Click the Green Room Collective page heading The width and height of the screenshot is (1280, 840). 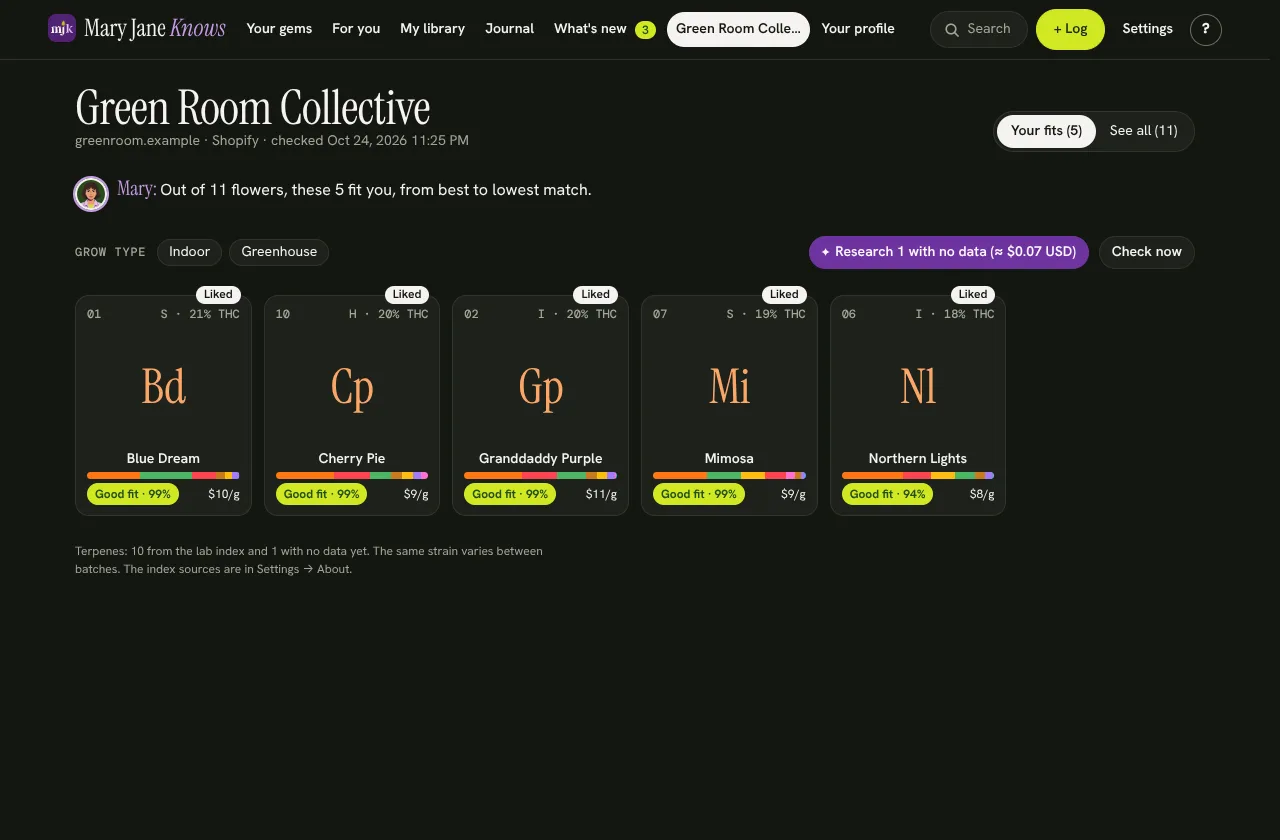(253, 108)
